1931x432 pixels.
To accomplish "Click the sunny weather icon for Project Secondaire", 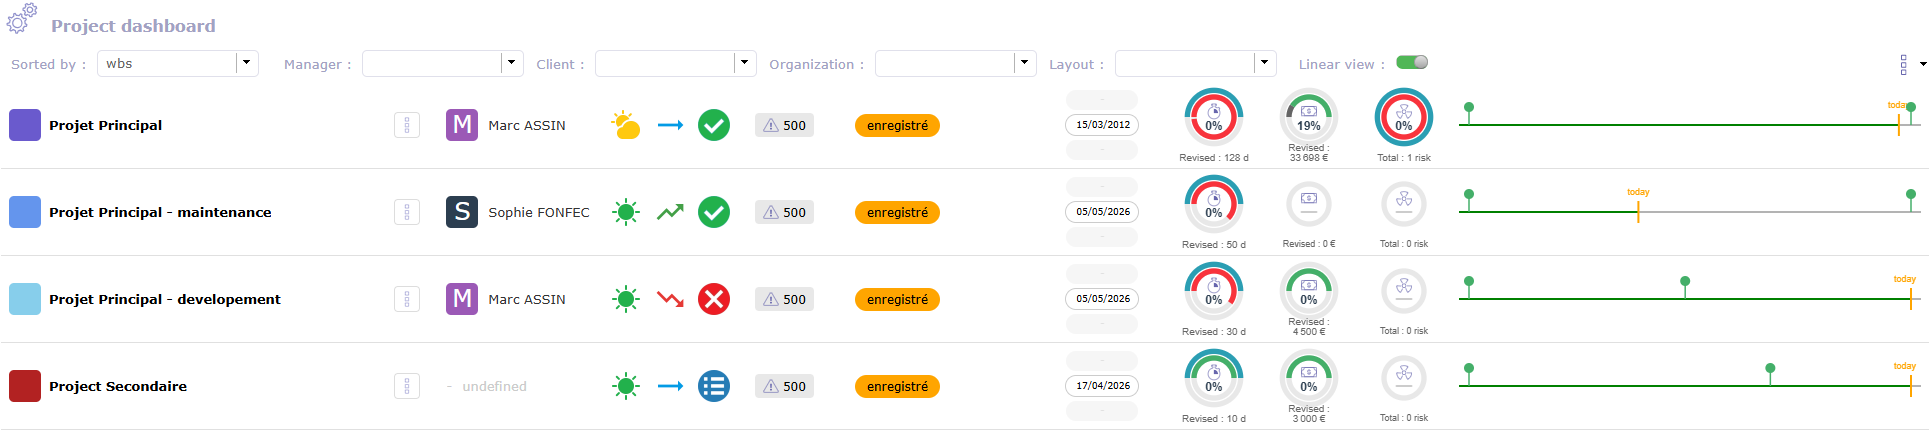I will (x=626, y=386).
